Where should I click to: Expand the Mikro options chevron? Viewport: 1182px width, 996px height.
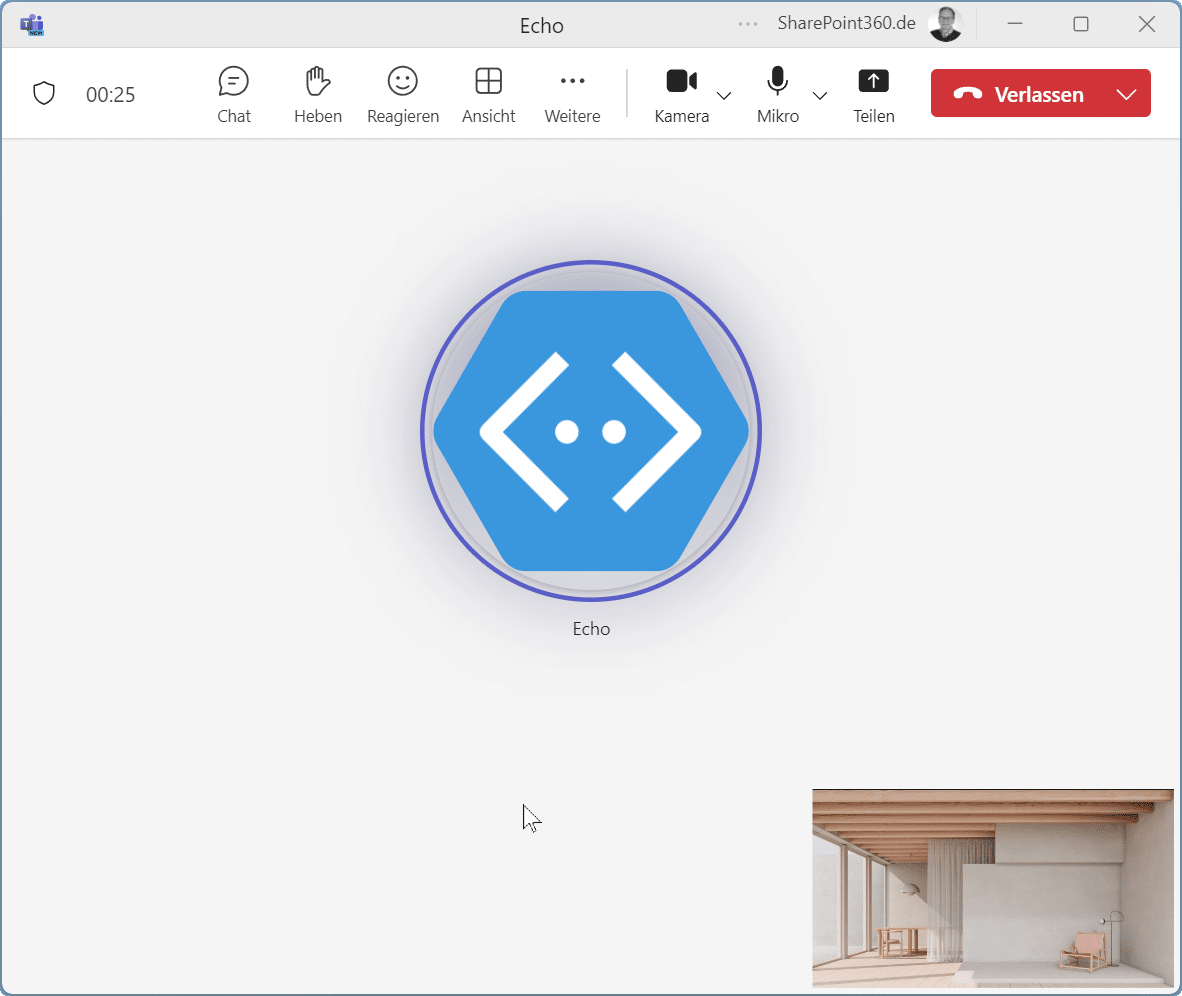tap(820, 96)
